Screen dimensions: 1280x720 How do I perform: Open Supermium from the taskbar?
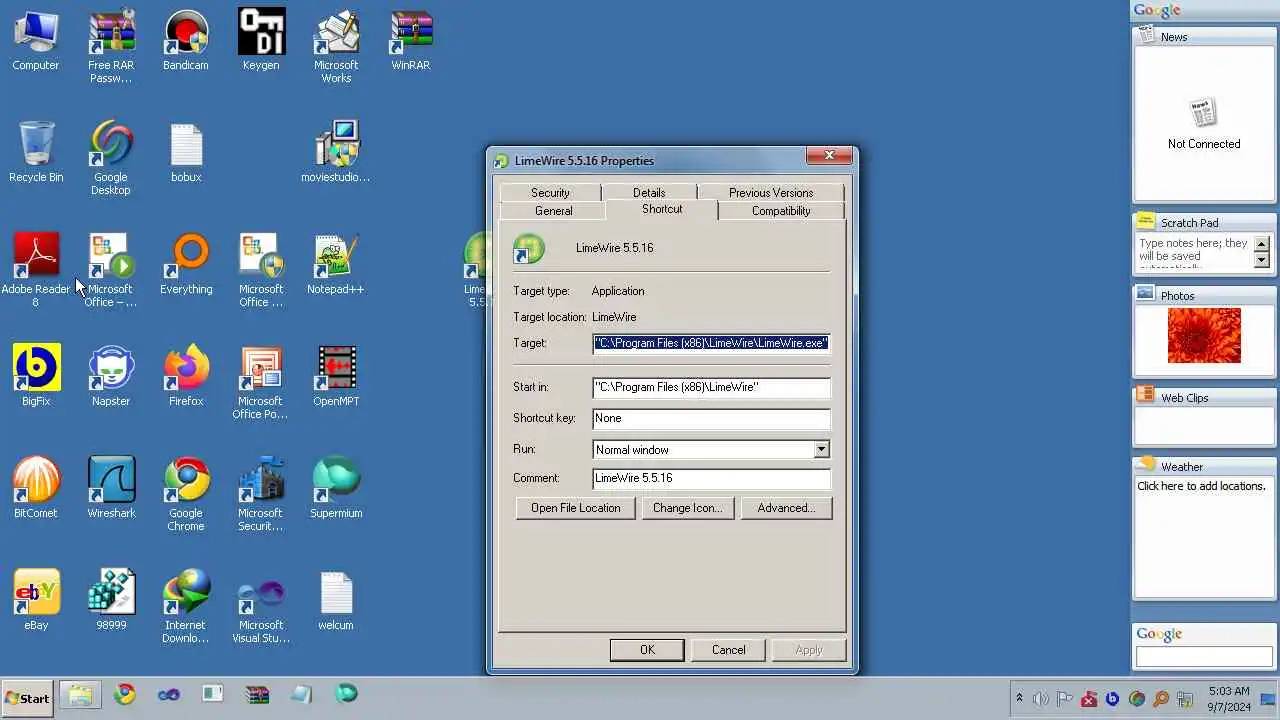(346, 694)
